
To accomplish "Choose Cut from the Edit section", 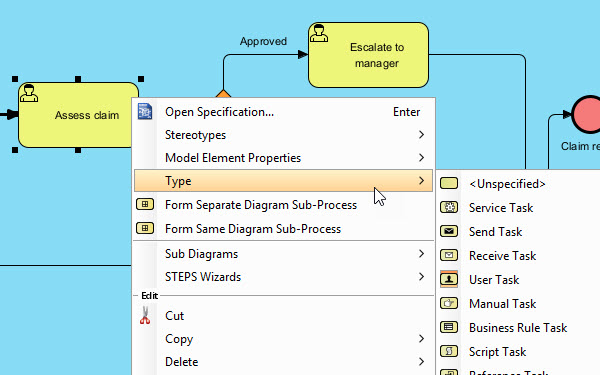I will [x=283, y=316].
